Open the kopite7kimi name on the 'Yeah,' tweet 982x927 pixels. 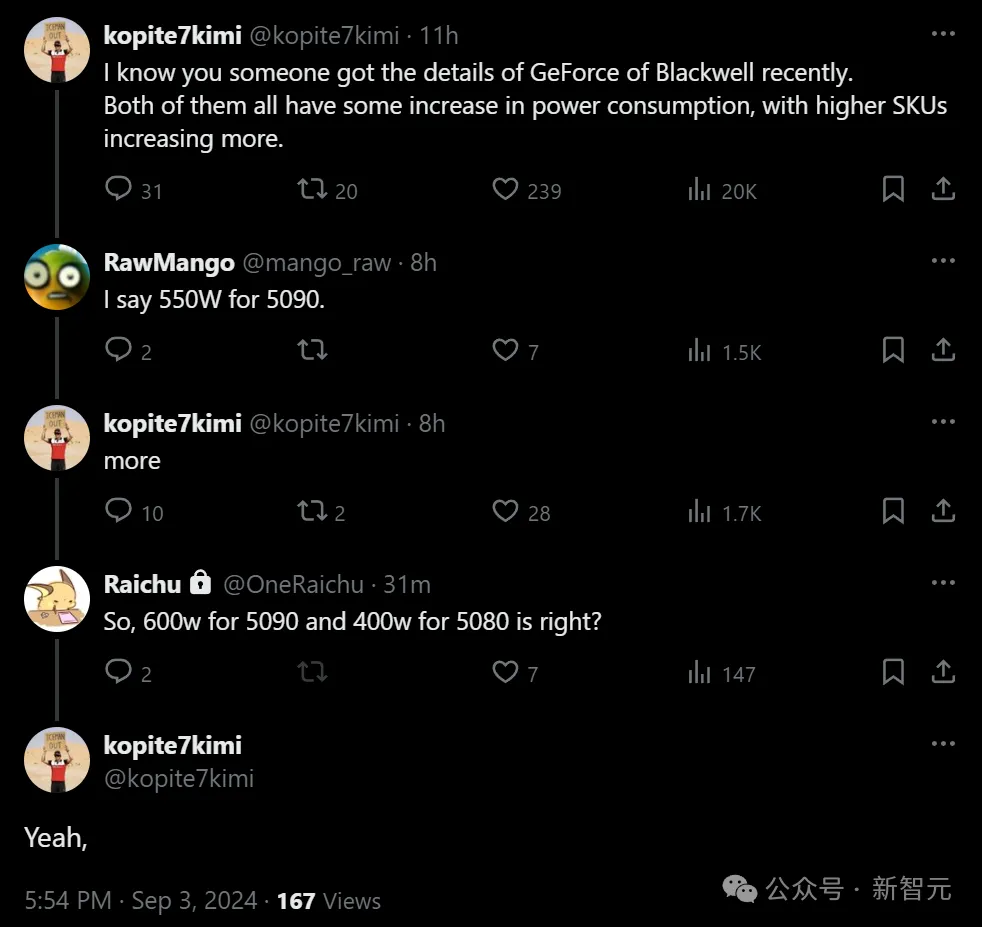coord(172,745)
